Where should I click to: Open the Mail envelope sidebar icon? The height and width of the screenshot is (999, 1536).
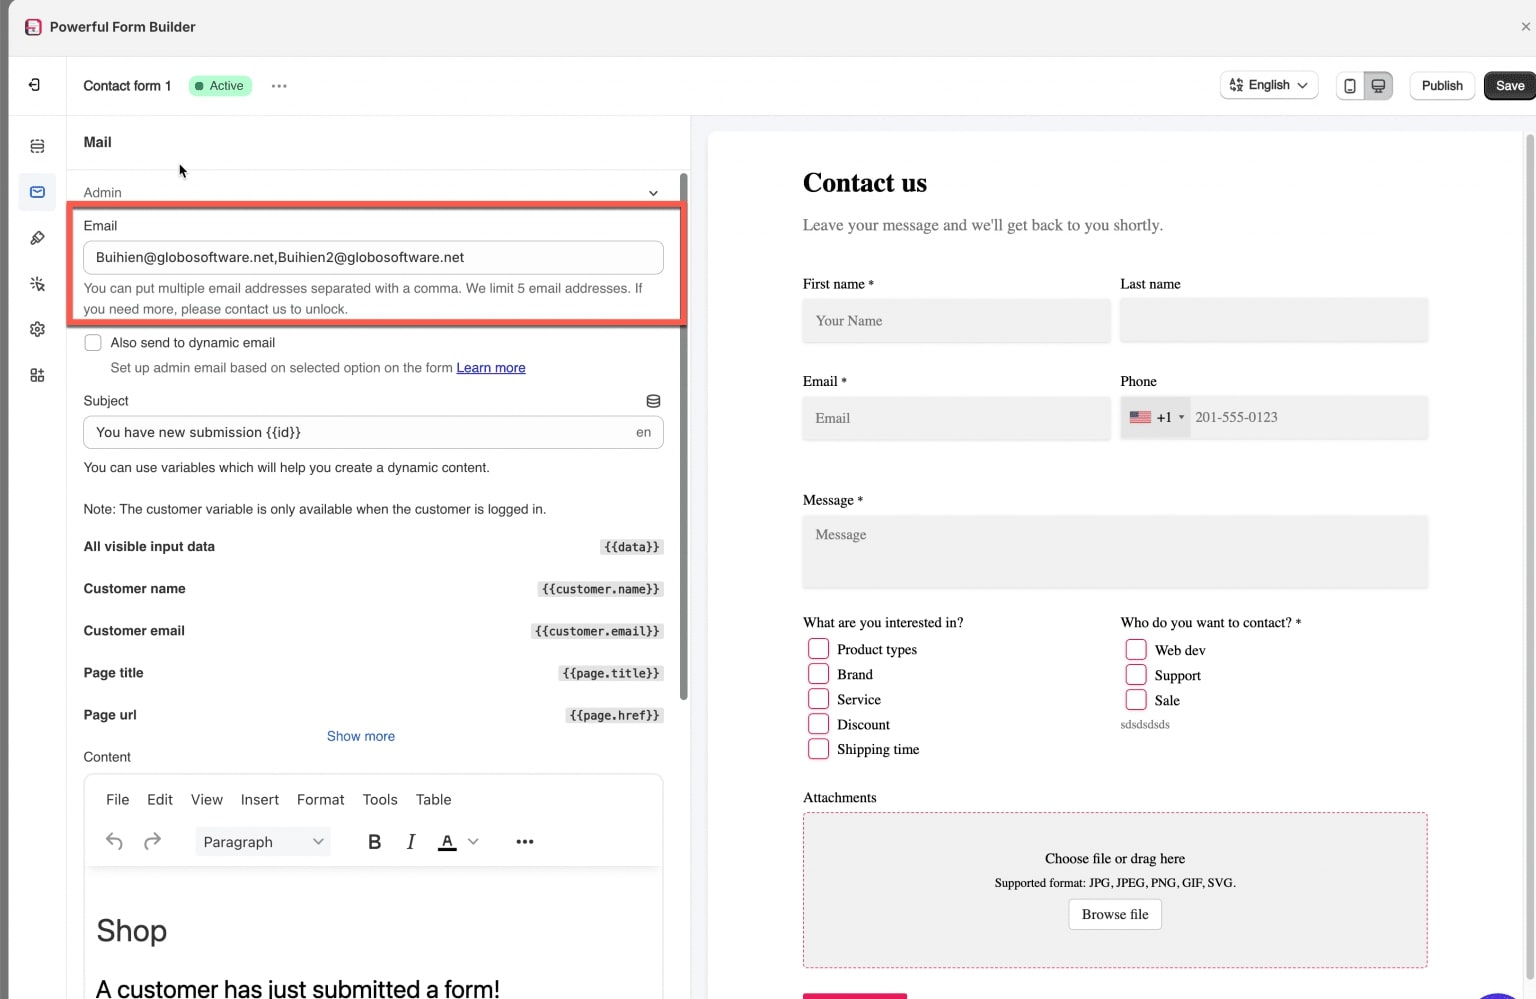pyautogui.click(x=37, y=192)
